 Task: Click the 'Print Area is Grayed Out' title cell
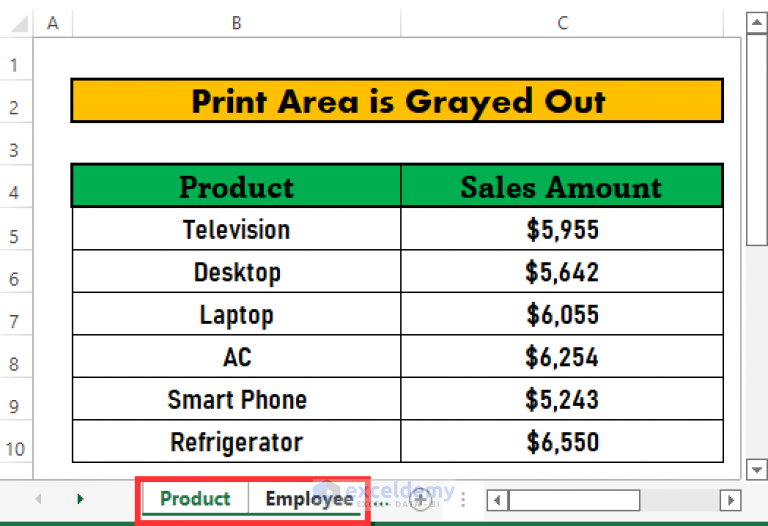(397, 101)
